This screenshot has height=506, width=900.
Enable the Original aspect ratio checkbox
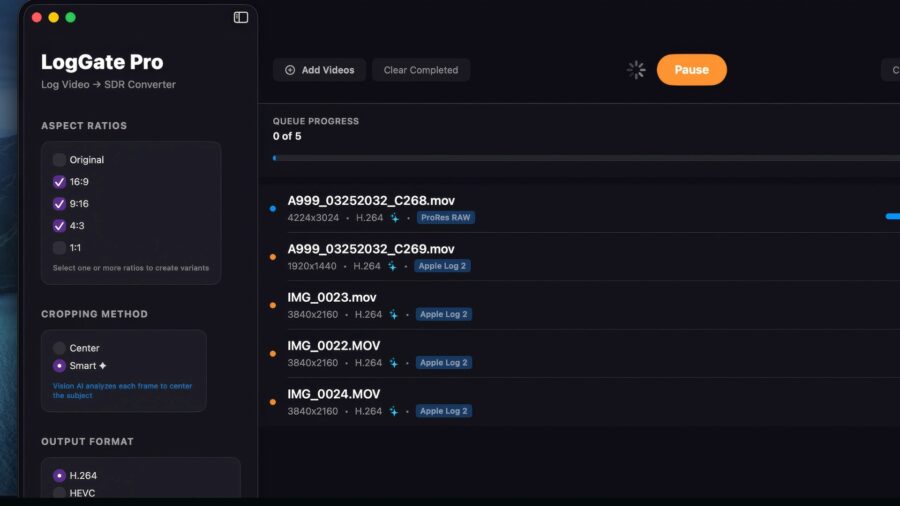[59, 159]
